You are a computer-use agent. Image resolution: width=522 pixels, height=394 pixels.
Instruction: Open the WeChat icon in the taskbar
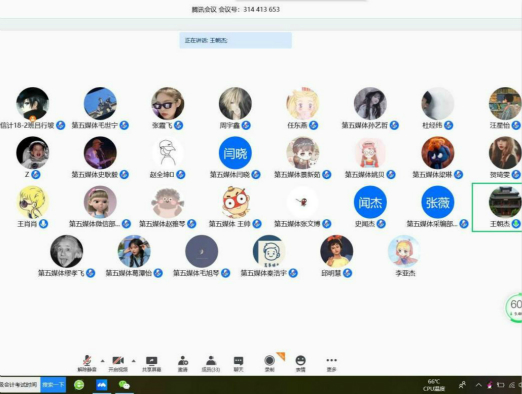[124, 385]
